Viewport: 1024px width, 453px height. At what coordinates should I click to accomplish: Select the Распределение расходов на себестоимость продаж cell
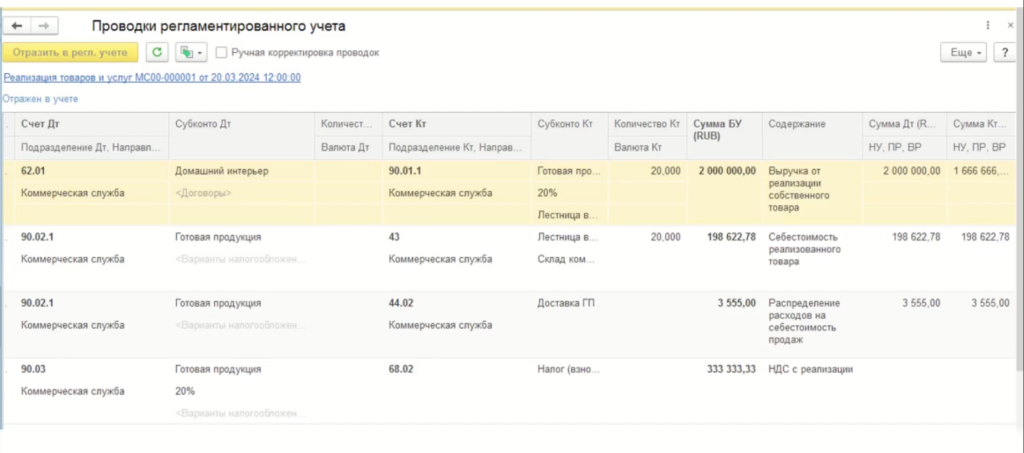point(812,322)
